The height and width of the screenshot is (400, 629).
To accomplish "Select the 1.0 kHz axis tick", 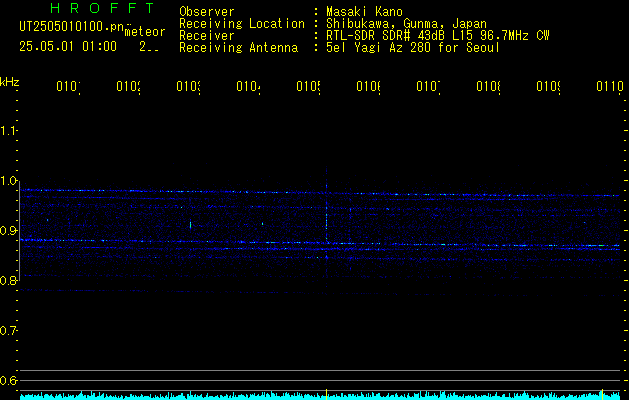I will pos(9,181).
